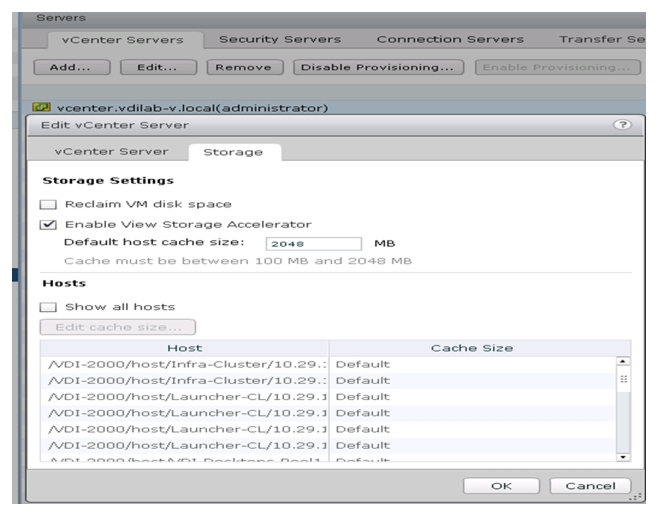Viewport: 659px width, 517px height.
Task: Click hosts list scroll up arrow
Action: click(623, 361)
